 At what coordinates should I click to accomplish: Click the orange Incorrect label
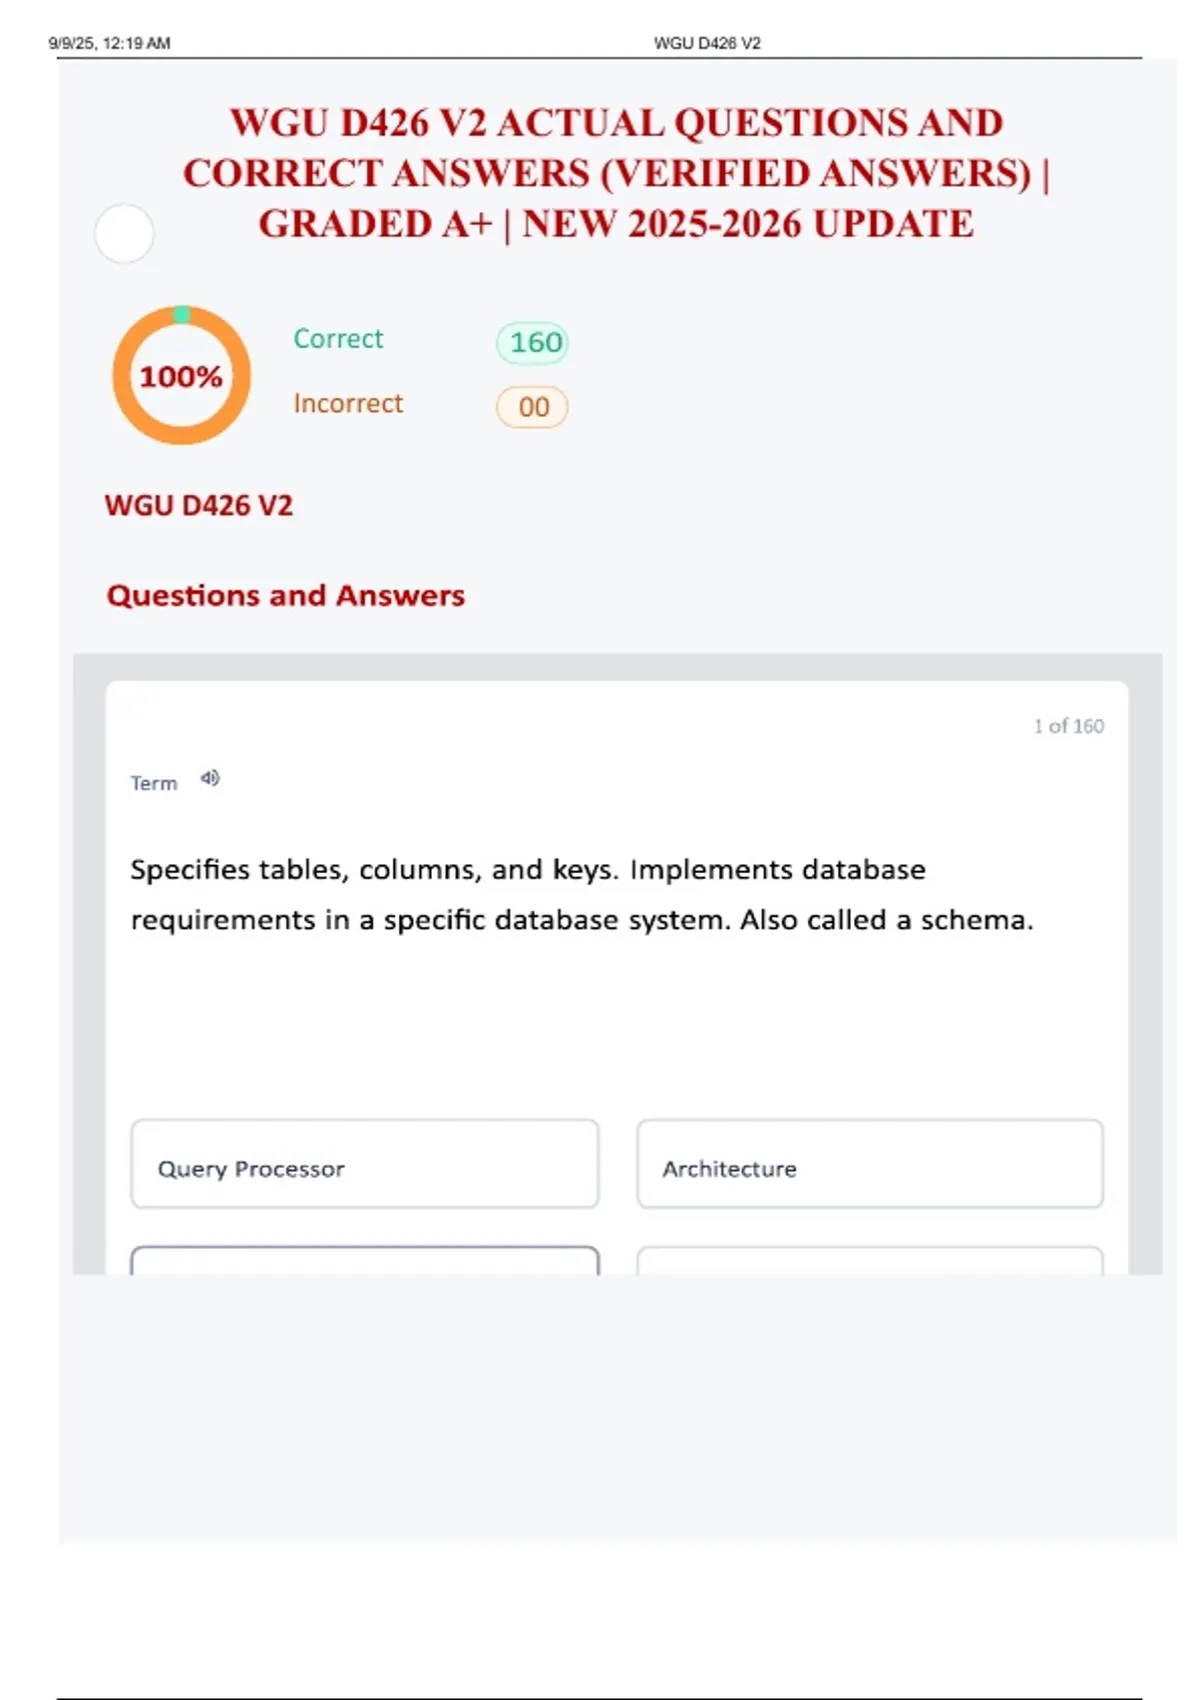348,403
